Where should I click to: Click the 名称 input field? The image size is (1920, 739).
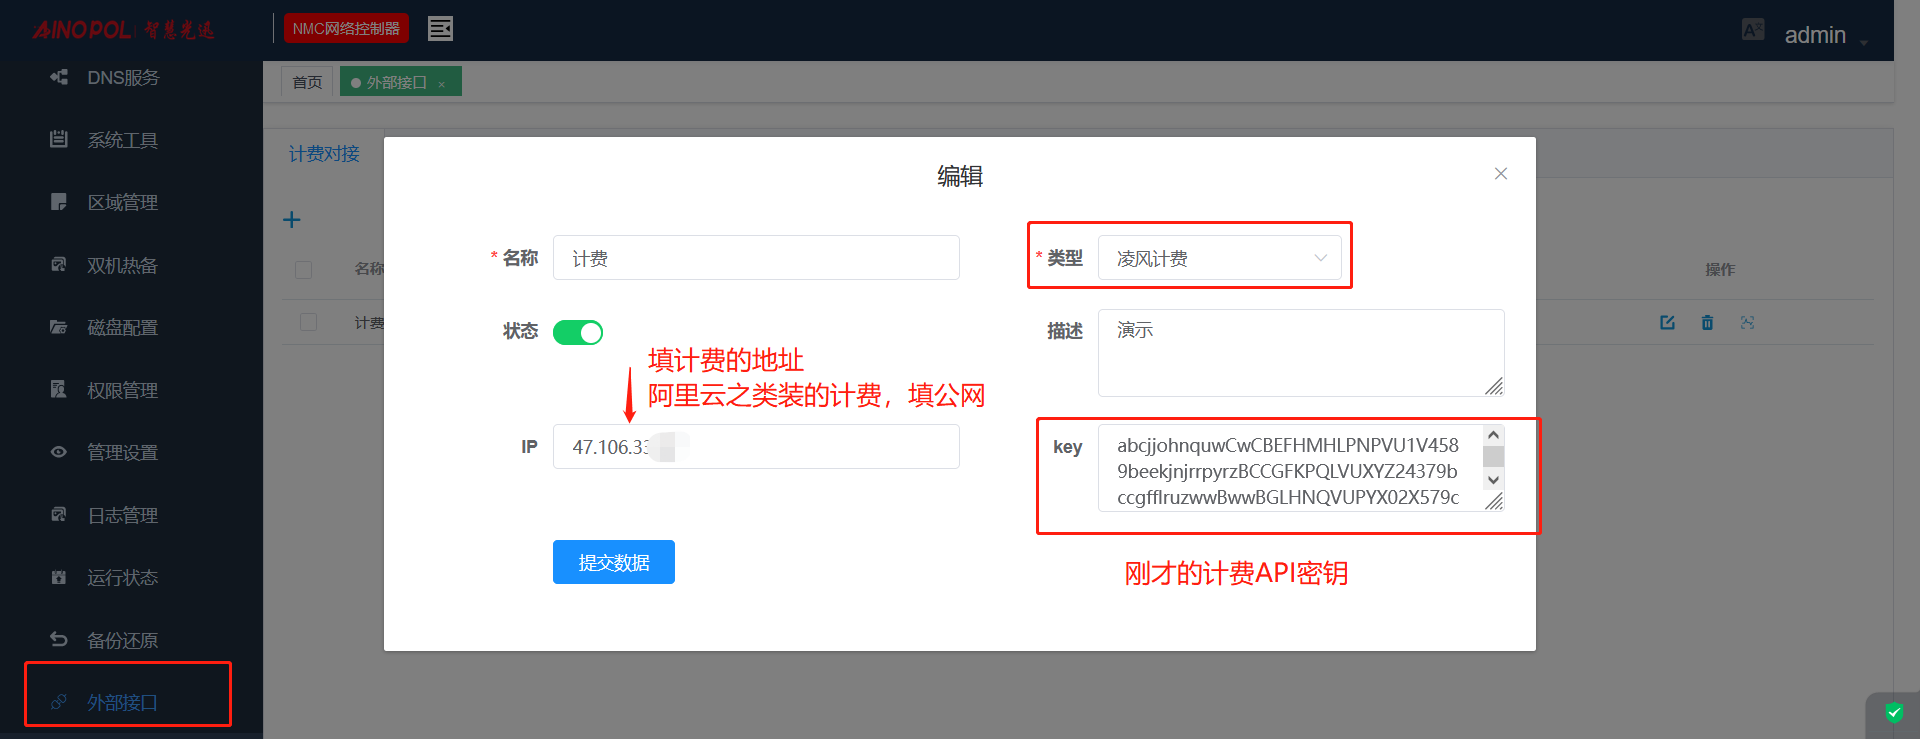point(755,258)
